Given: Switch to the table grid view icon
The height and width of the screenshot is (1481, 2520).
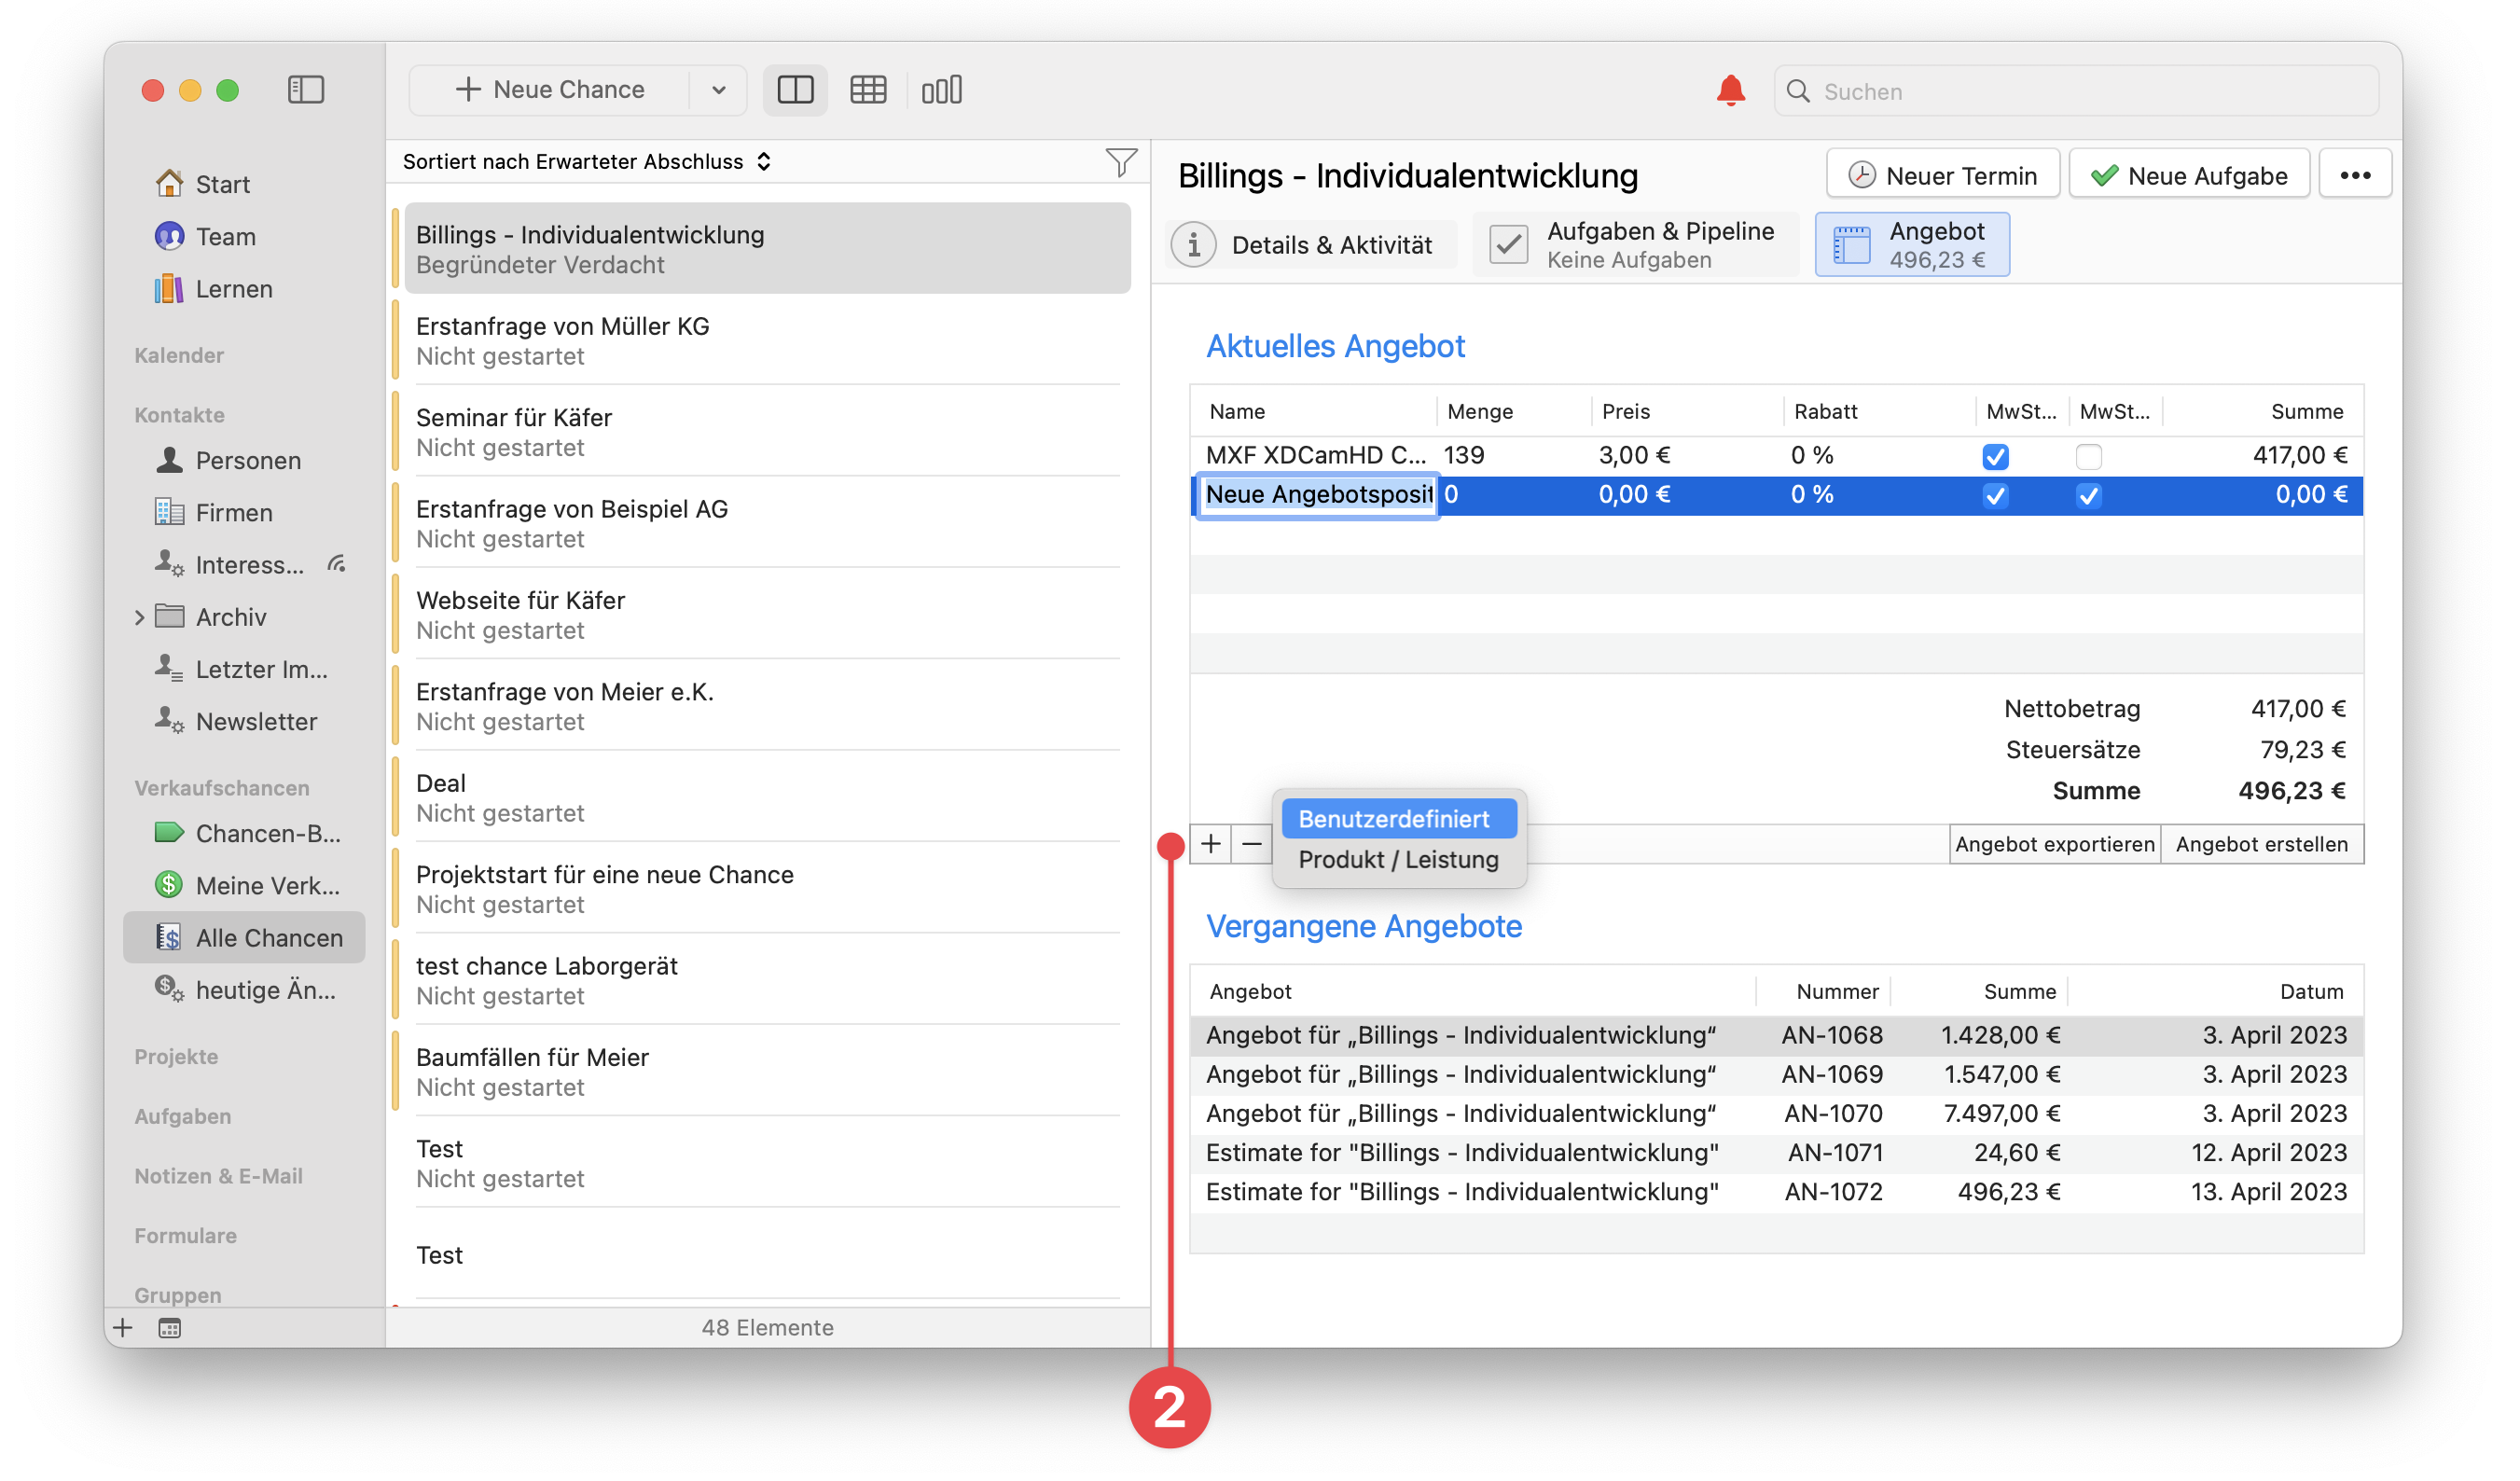Looking at the screenshot, I should (x=867, y=90).
